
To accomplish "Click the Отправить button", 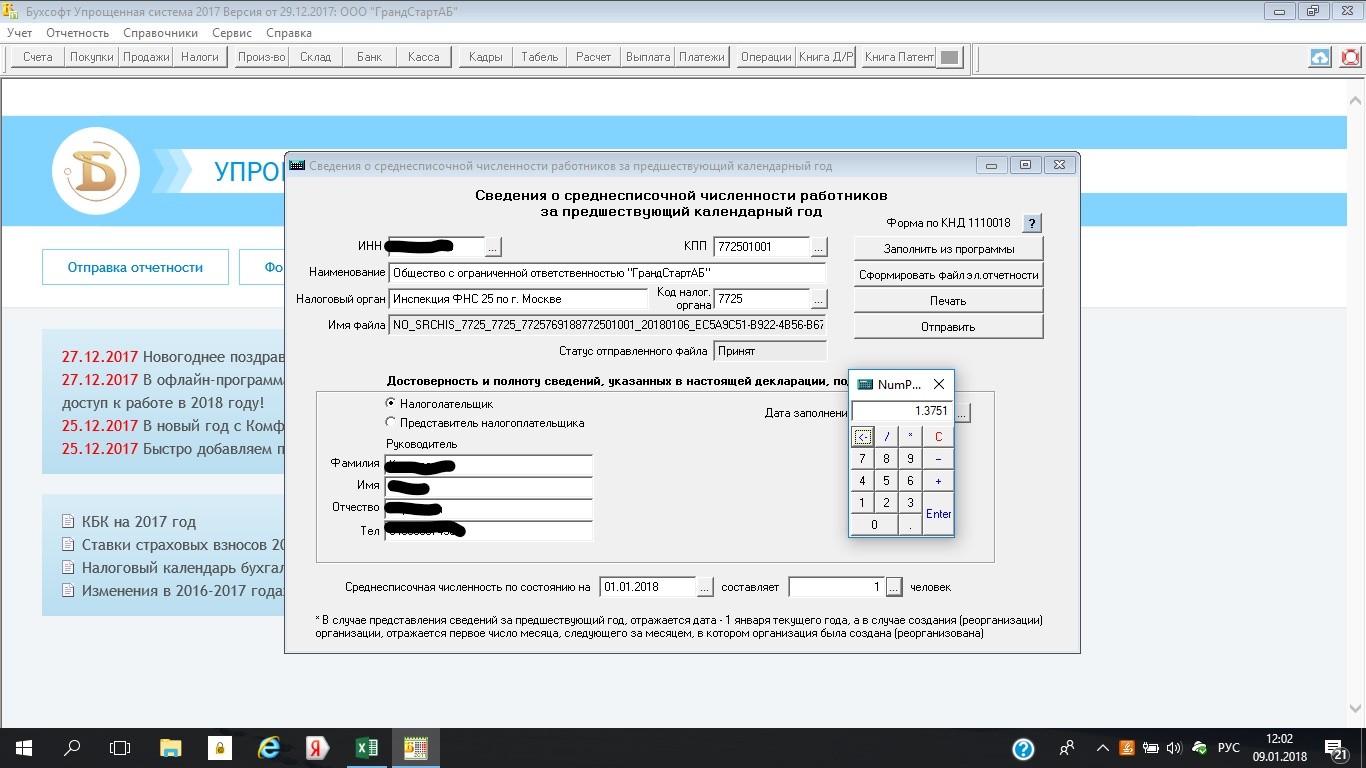I will 948,326.
